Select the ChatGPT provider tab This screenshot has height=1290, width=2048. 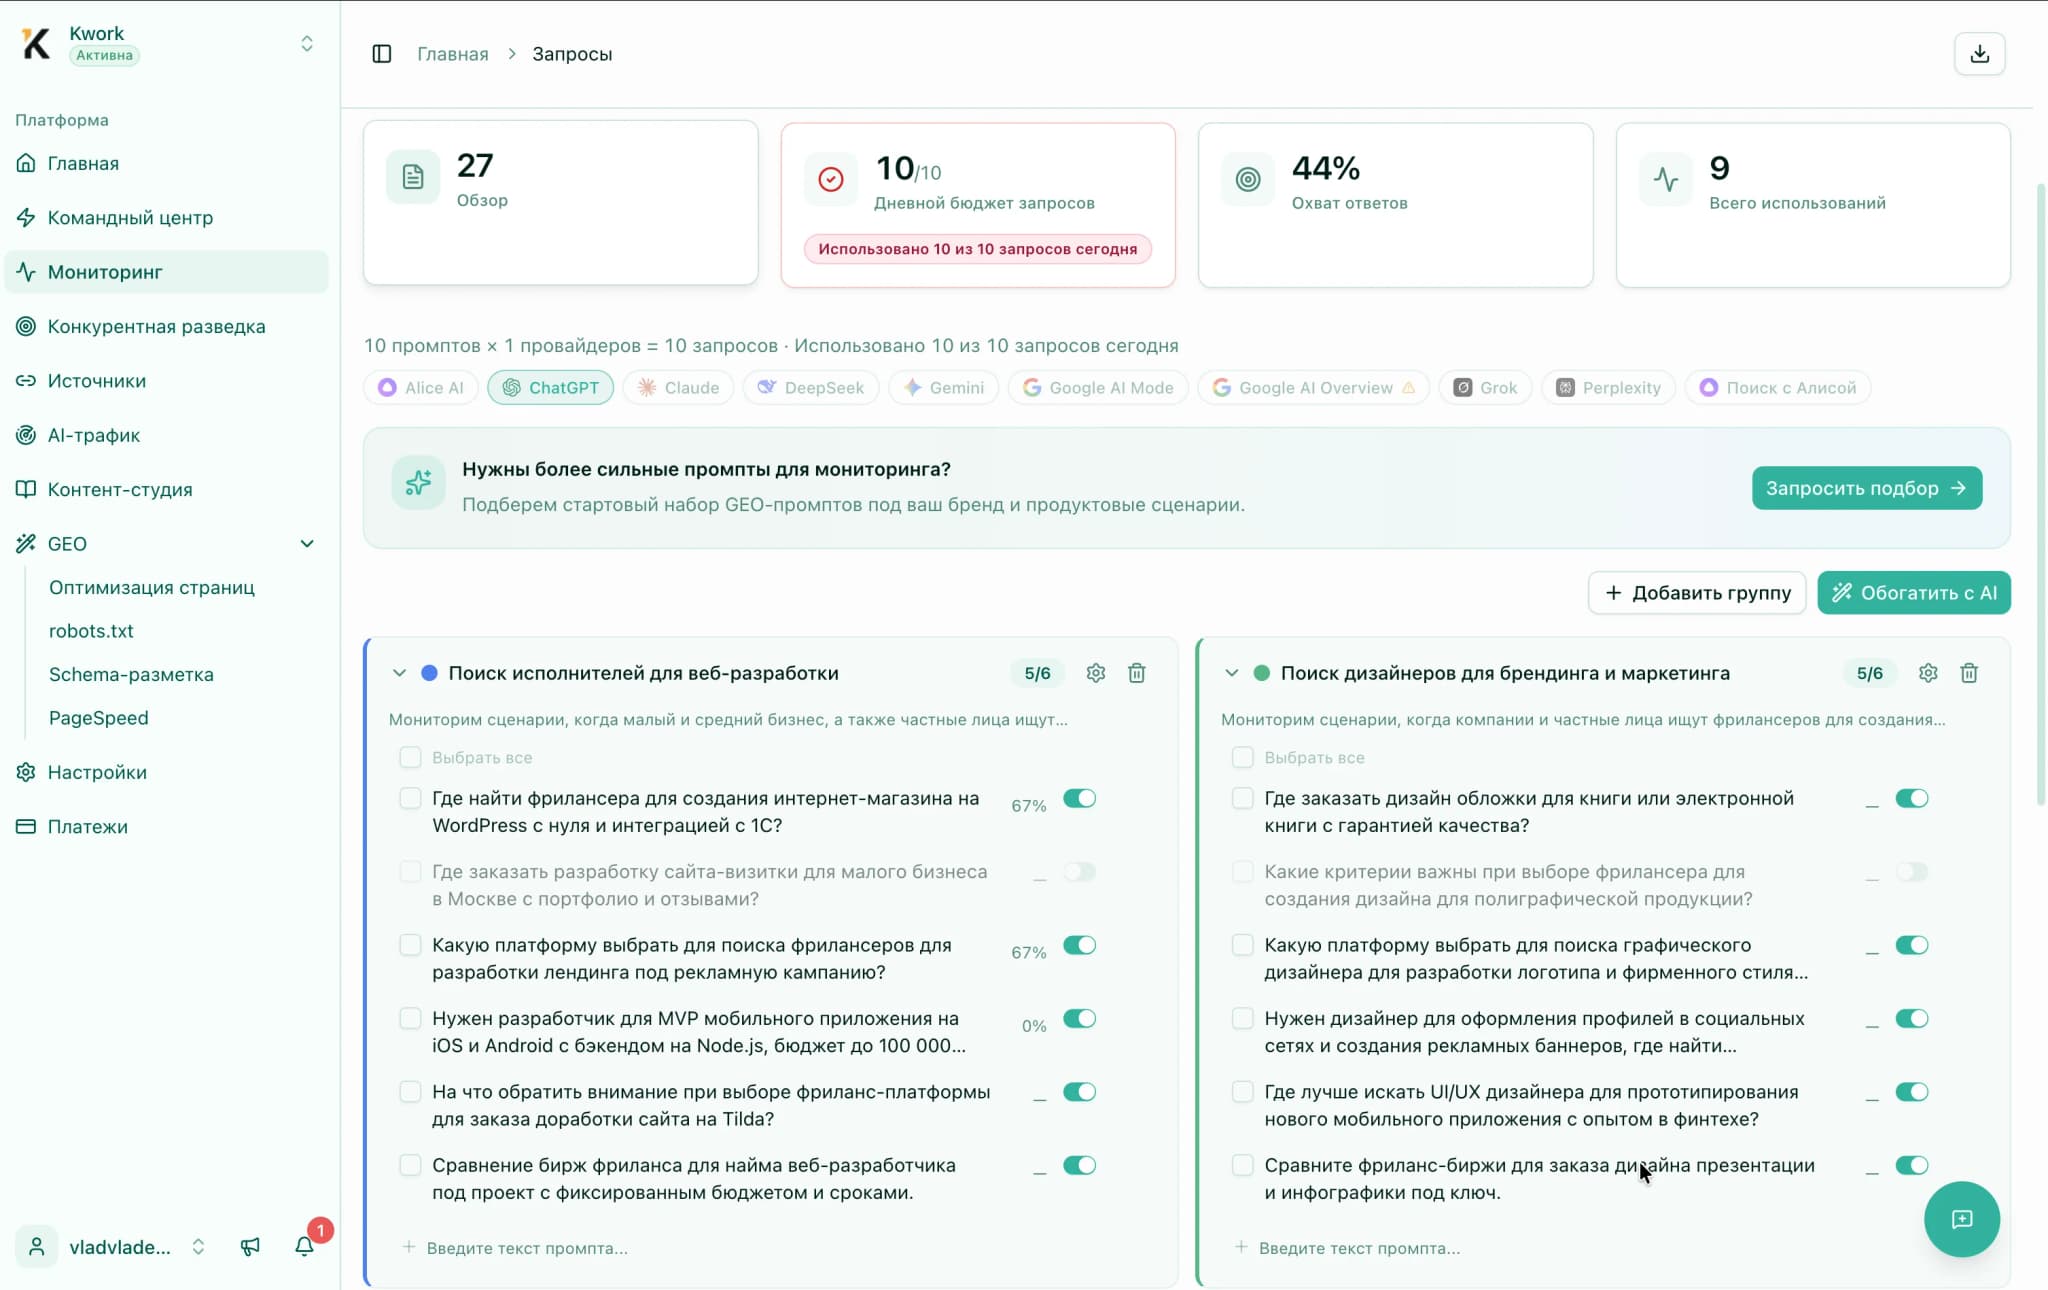point(551,387)
